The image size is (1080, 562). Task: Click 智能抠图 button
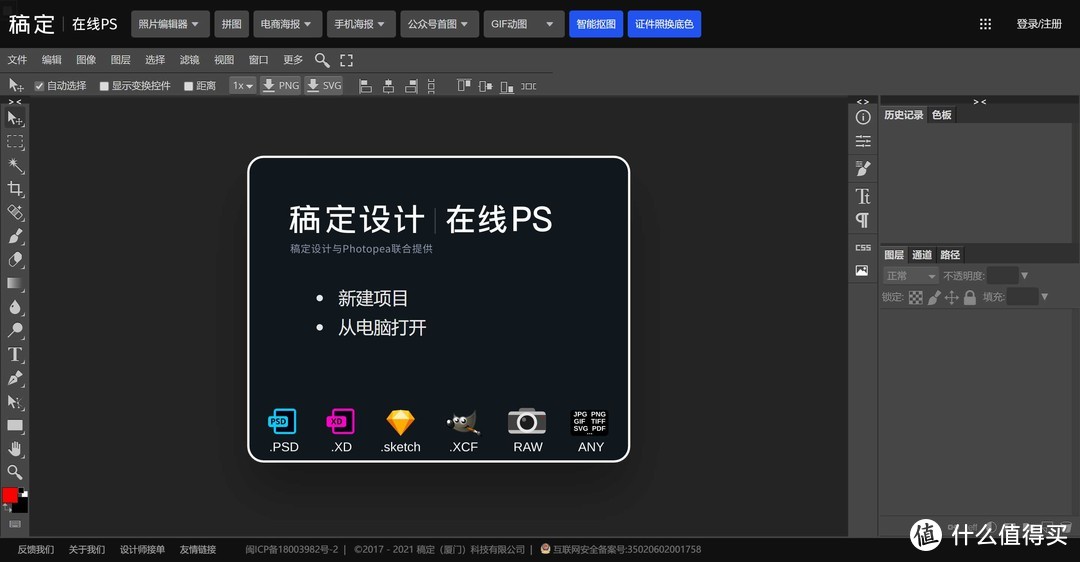[596, 24]
